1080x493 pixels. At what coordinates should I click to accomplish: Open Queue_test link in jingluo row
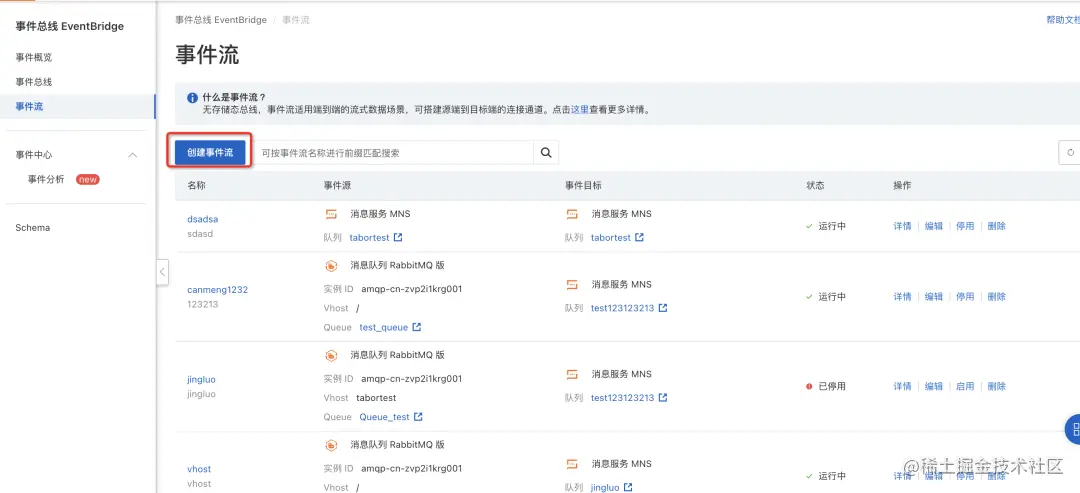click(x=384, y=417)
